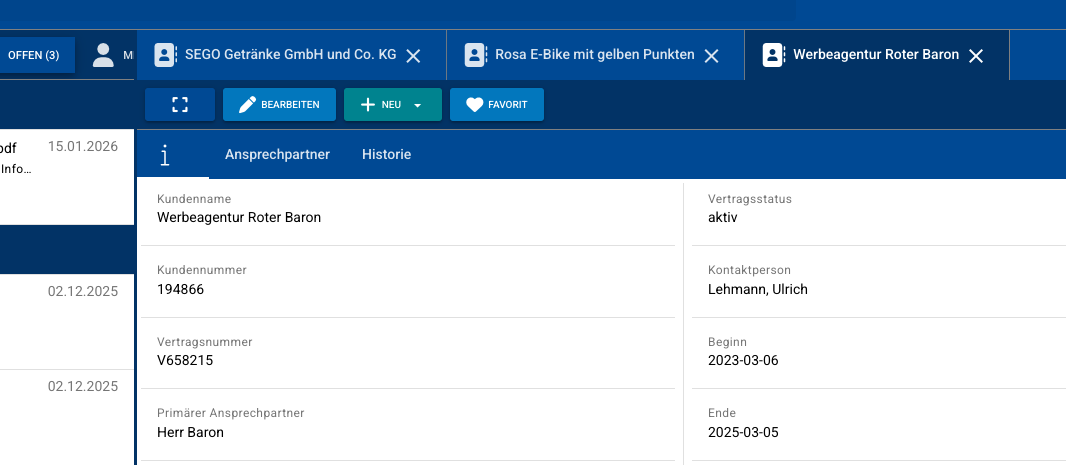Open the Historie tab
Image resolution: width=1066 pixels, height=465 pixels.
[x=386, y=155]
